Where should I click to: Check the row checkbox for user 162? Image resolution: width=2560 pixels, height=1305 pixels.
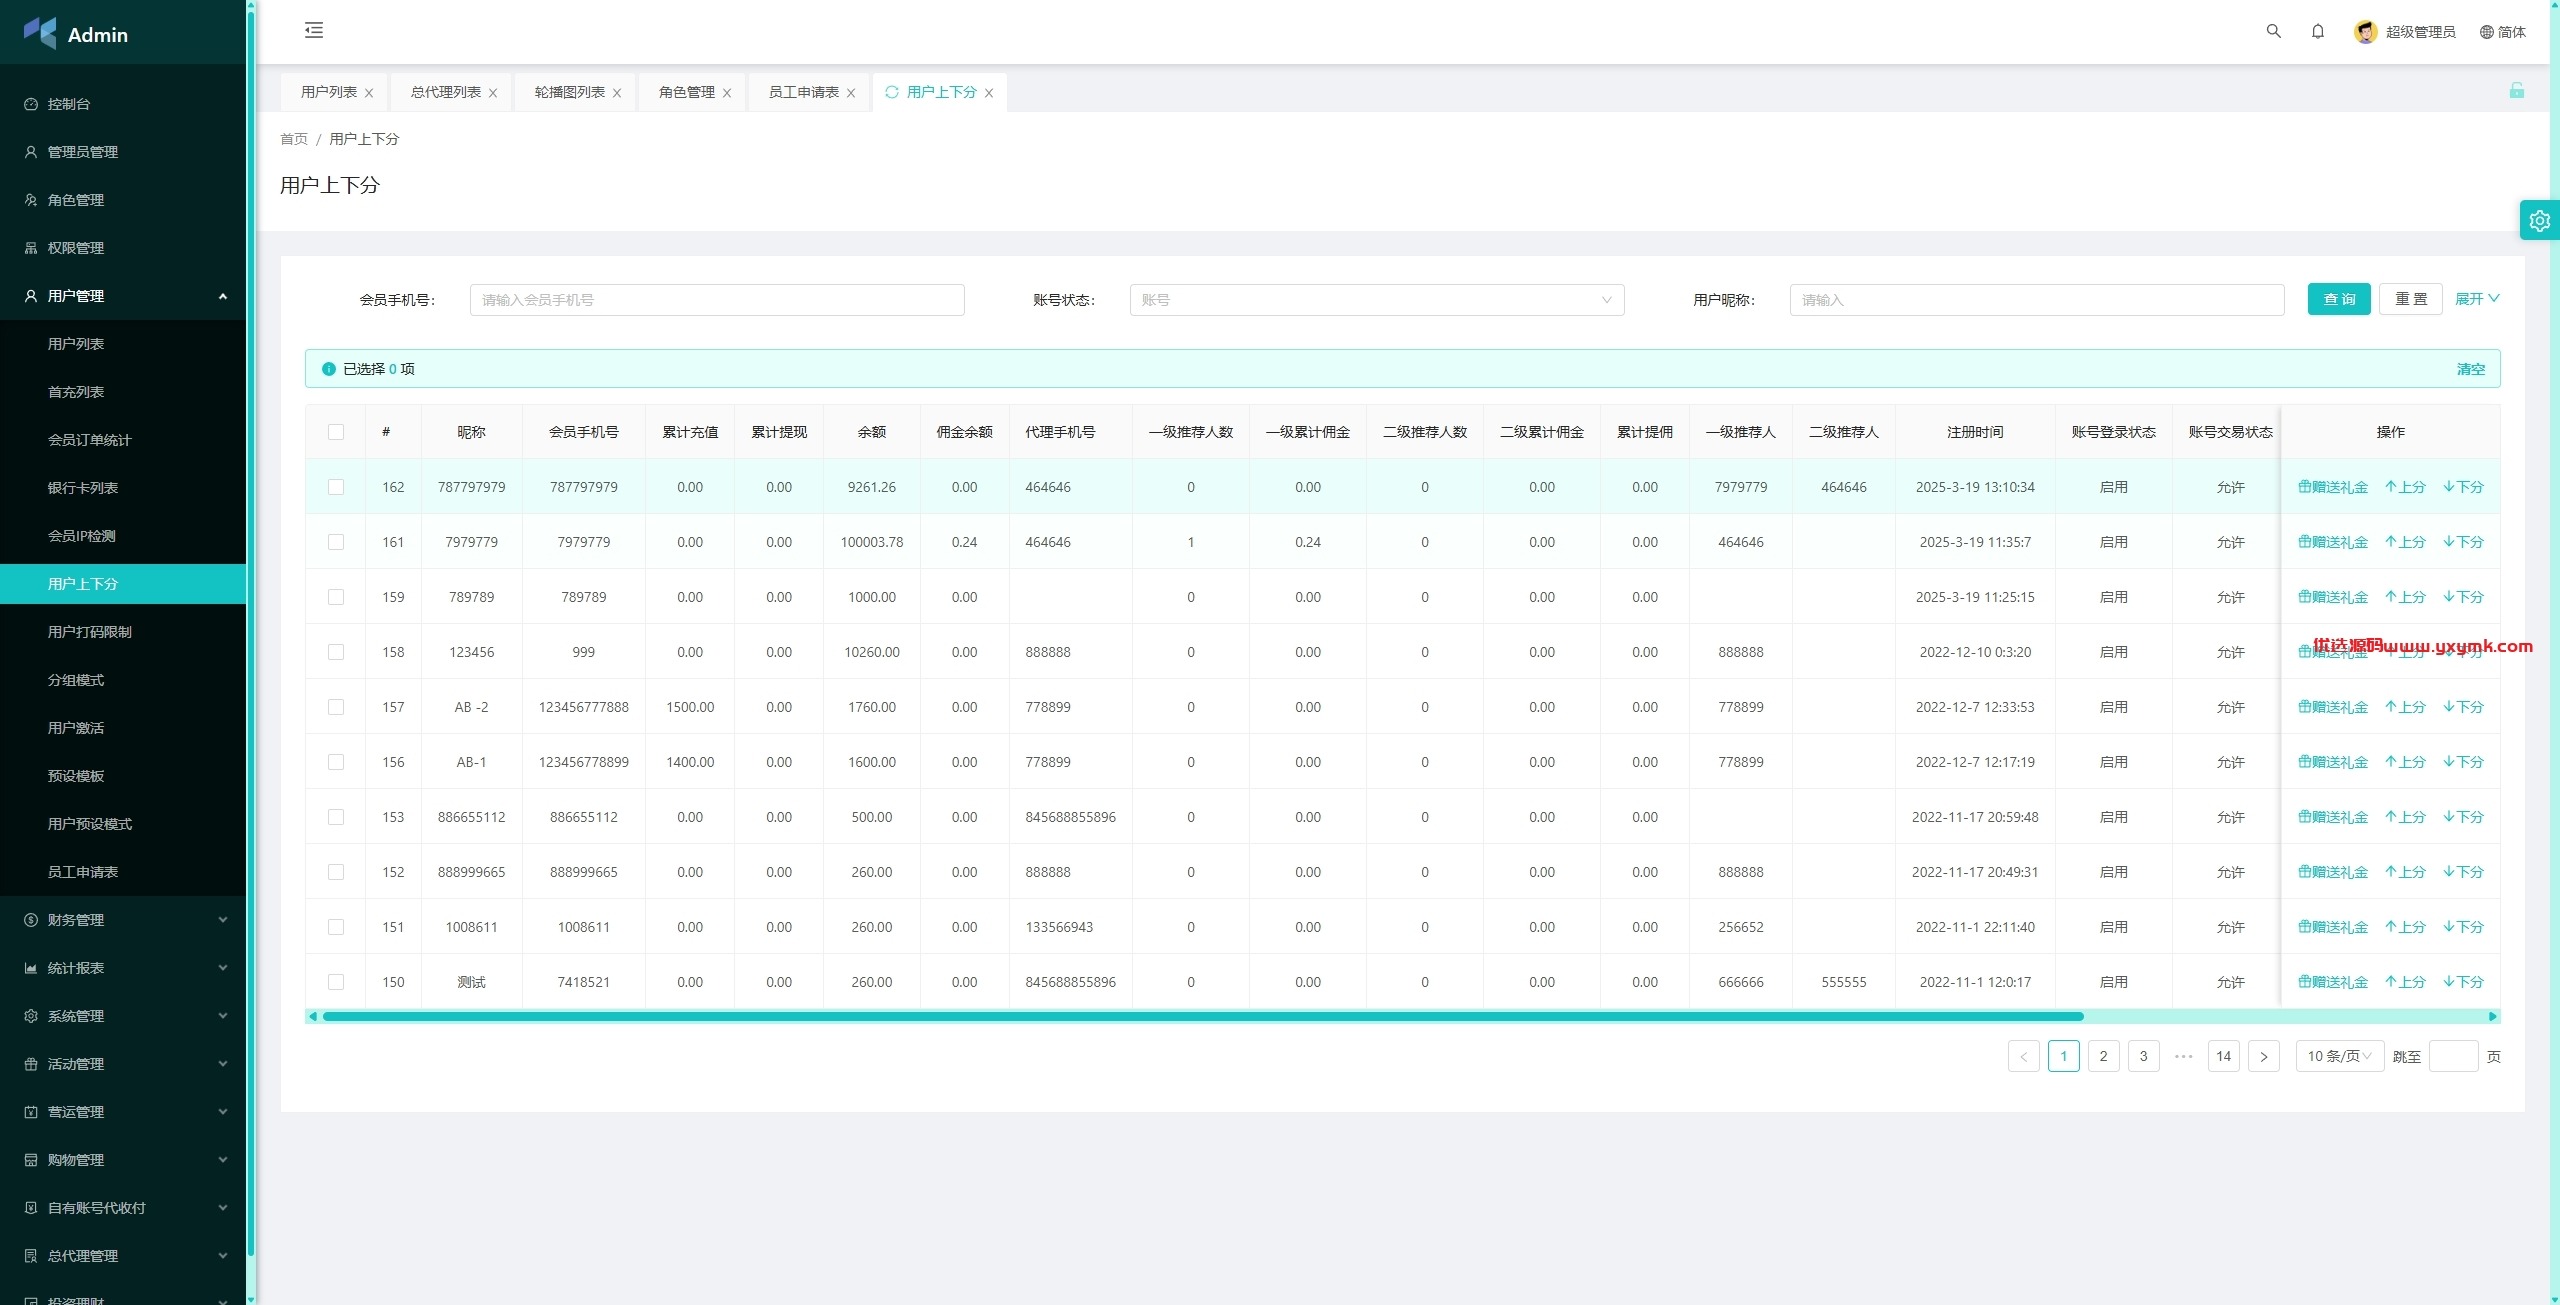click(336, 487)
